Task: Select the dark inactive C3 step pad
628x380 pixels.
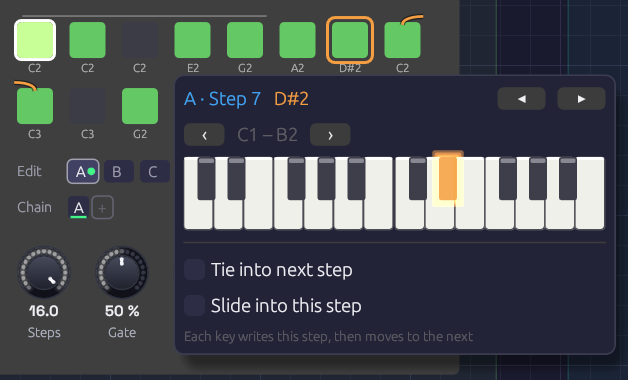Action: tap(87, 106)
